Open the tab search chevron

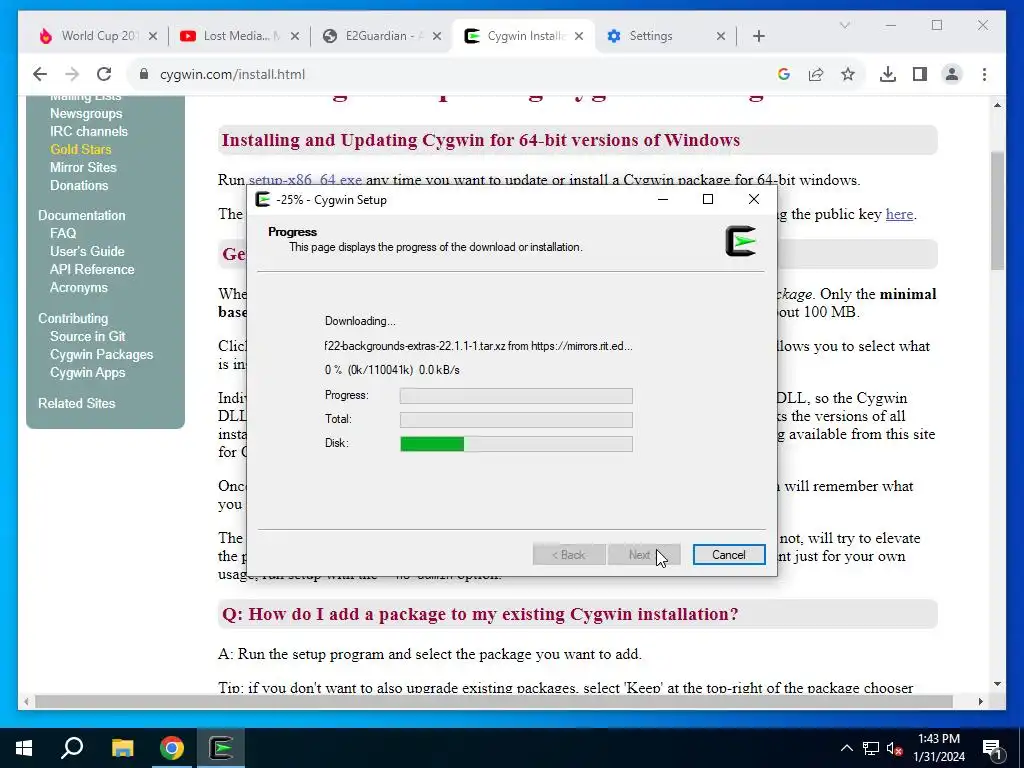844,25
